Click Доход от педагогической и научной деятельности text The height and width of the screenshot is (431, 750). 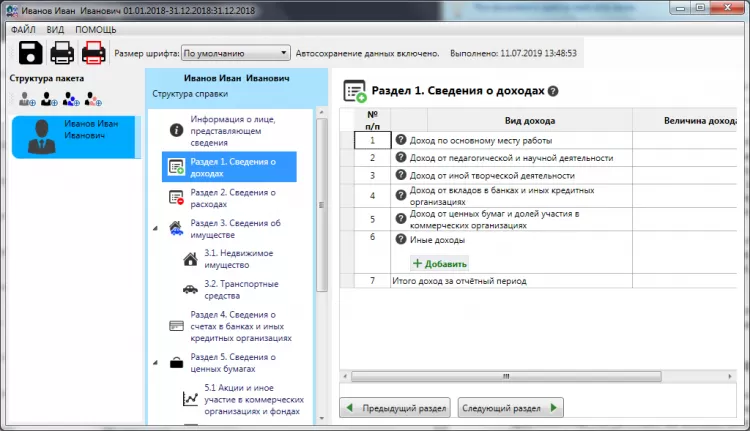511,158
